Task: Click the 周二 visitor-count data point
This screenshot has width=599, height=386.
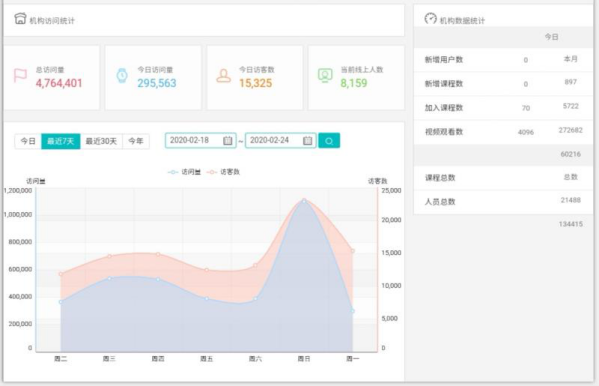Action: point(61,274)
